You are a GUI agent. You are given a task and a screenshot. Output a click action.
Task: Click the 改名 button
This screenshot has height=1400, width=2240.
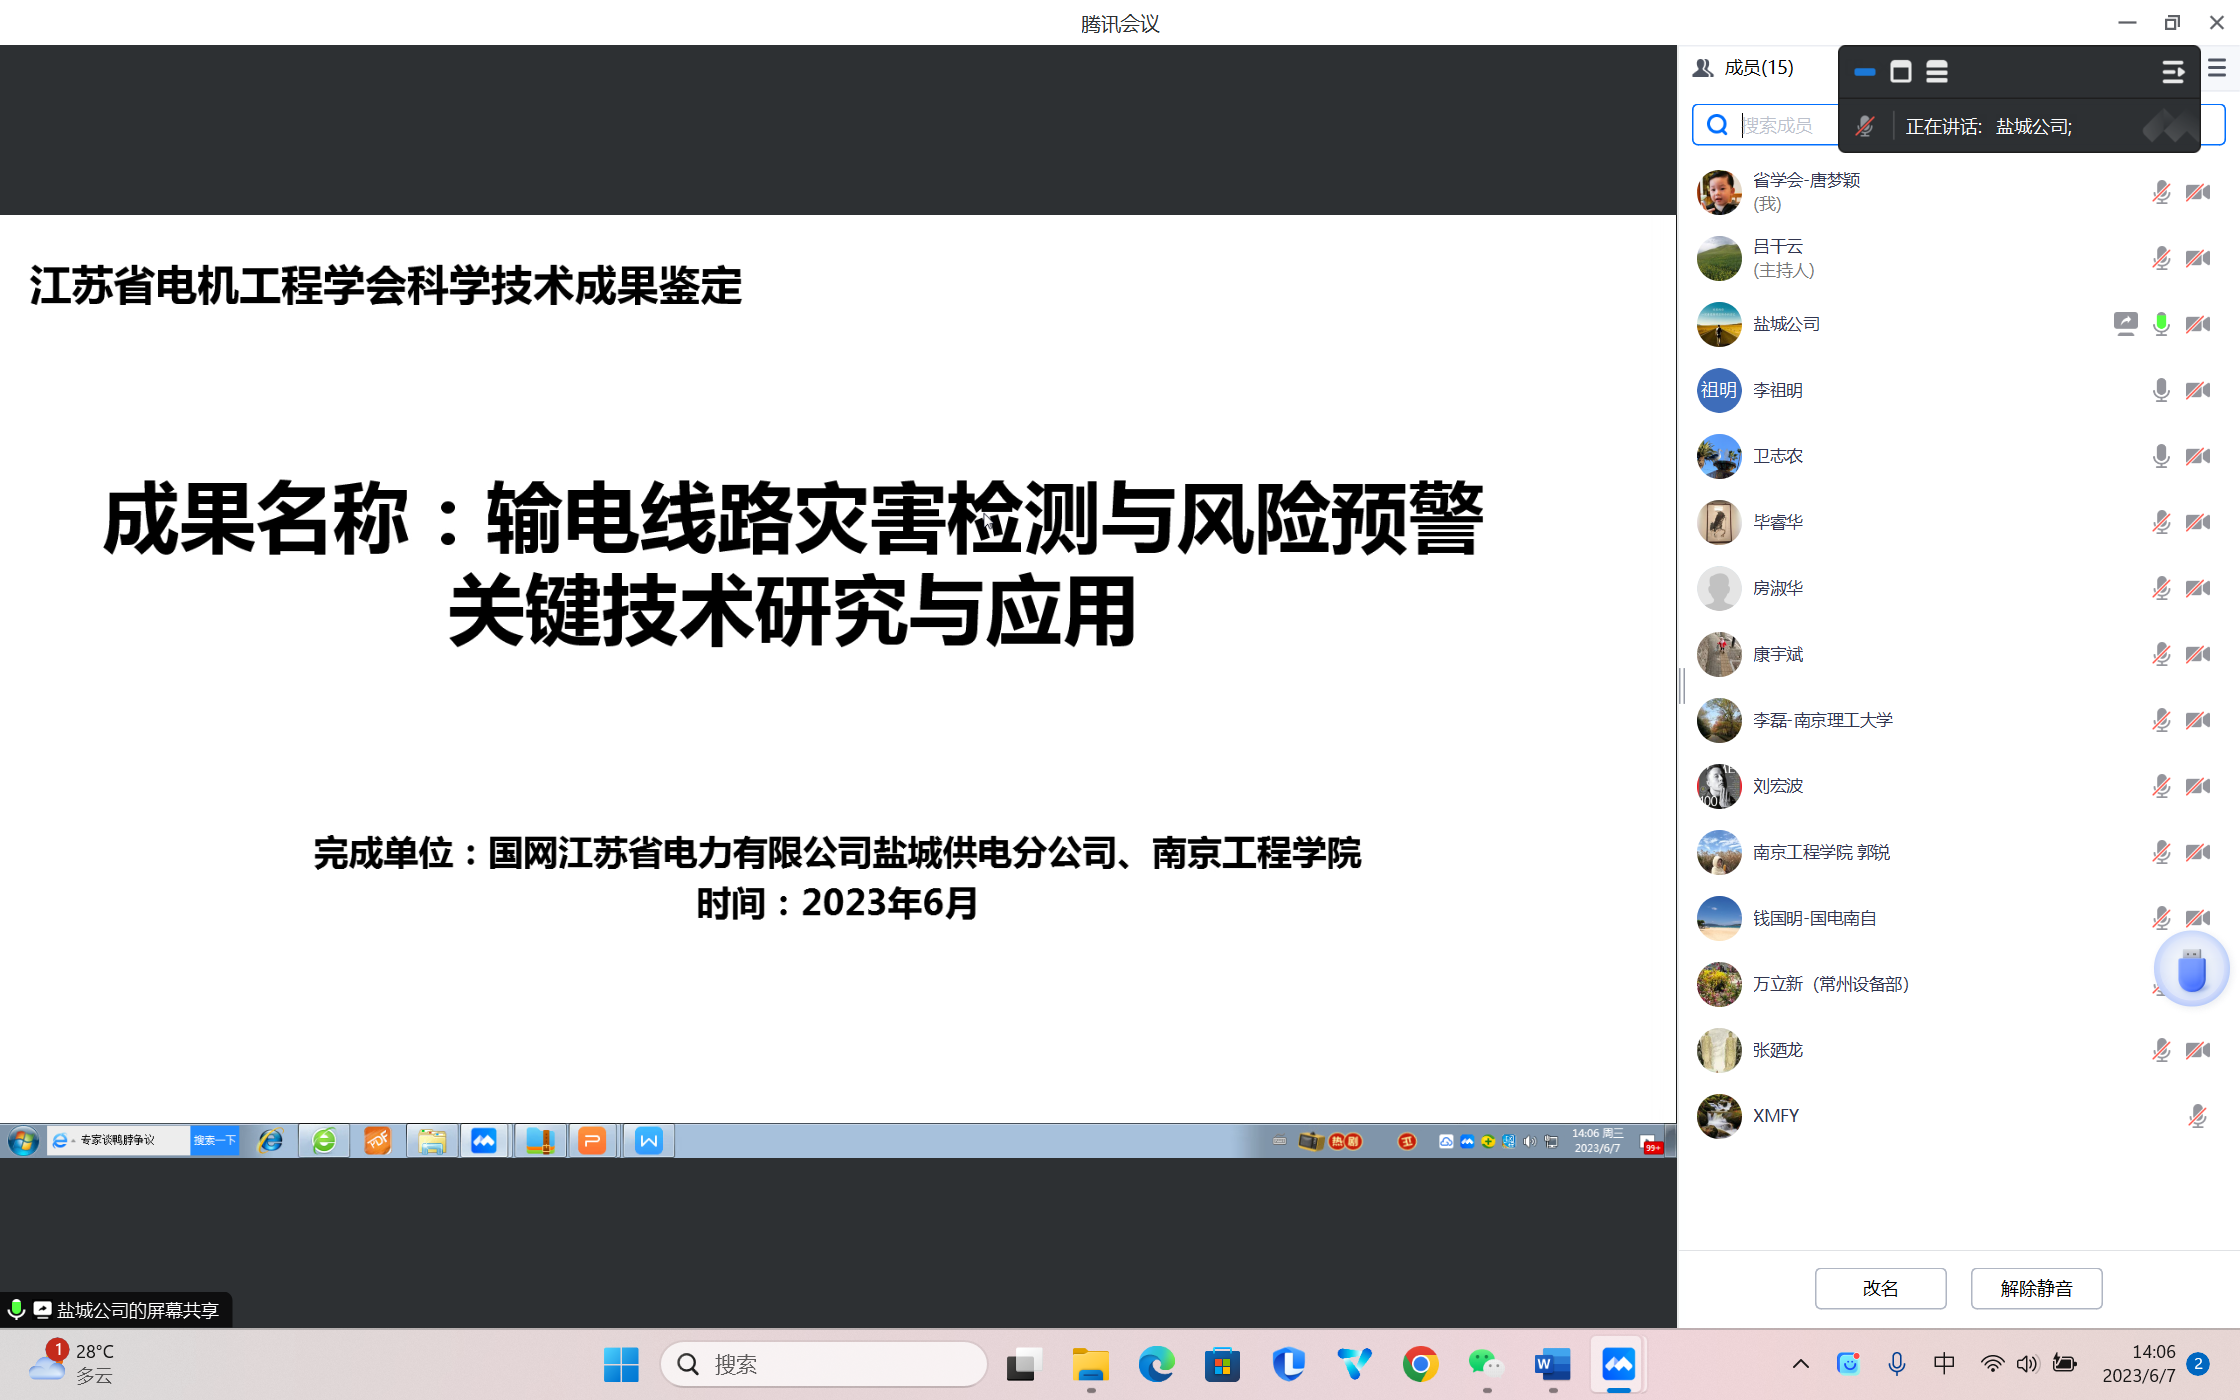[x=1880, y=1288]
